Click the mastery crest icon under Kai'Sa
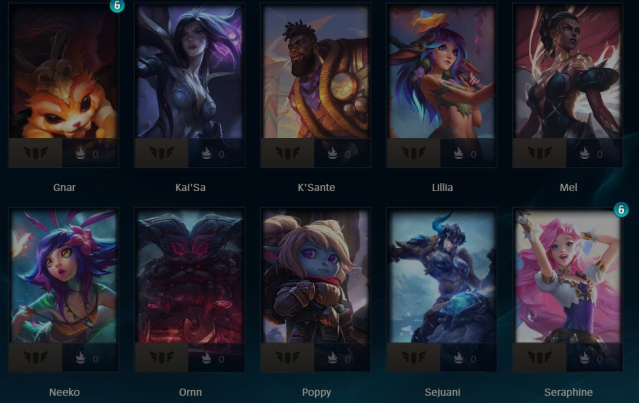The image size is (639, 403). 161,153
